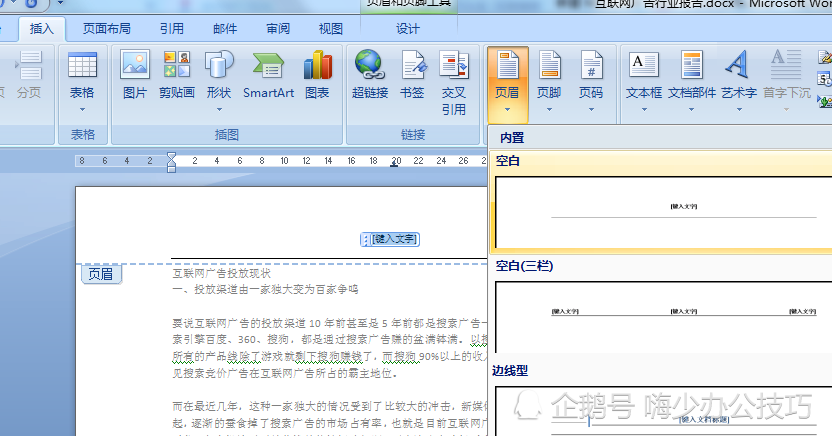Click the 空白(三栏) gallery label
This screenshot has height=436, width=832.
coord(524,266)
